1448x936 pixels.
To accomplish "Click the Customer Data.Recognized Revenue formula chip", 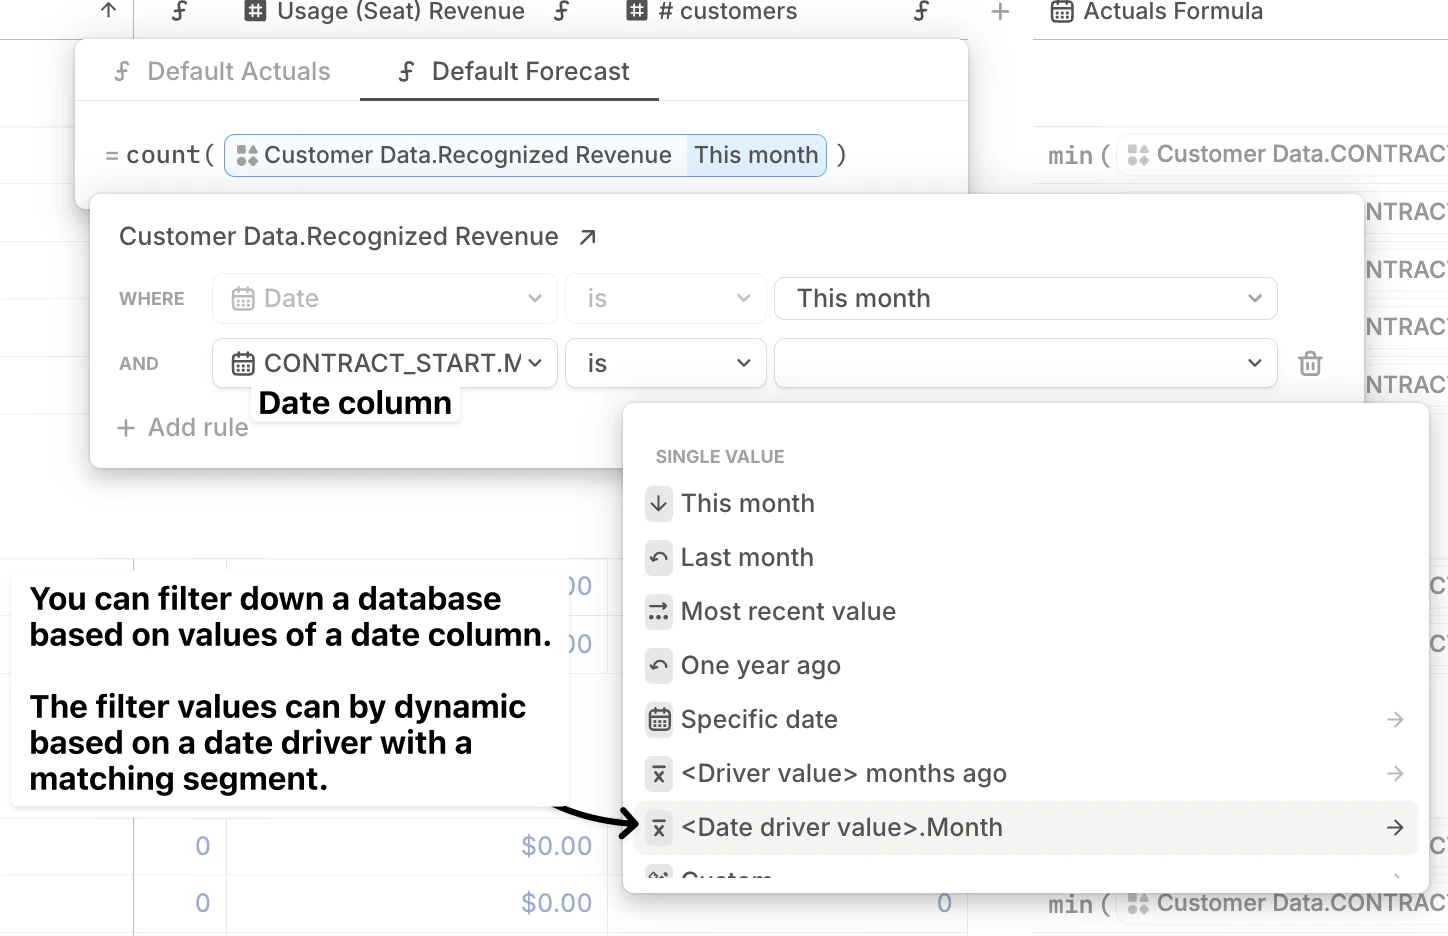I will click(457, 156).
